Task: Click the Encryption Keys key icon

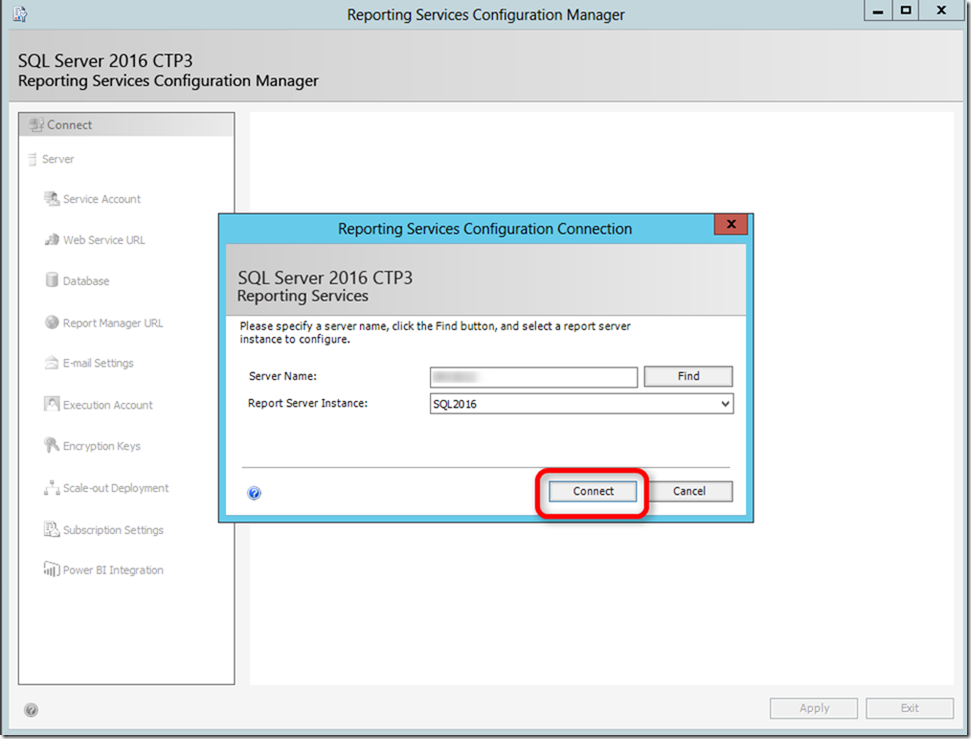Action: 51,445
